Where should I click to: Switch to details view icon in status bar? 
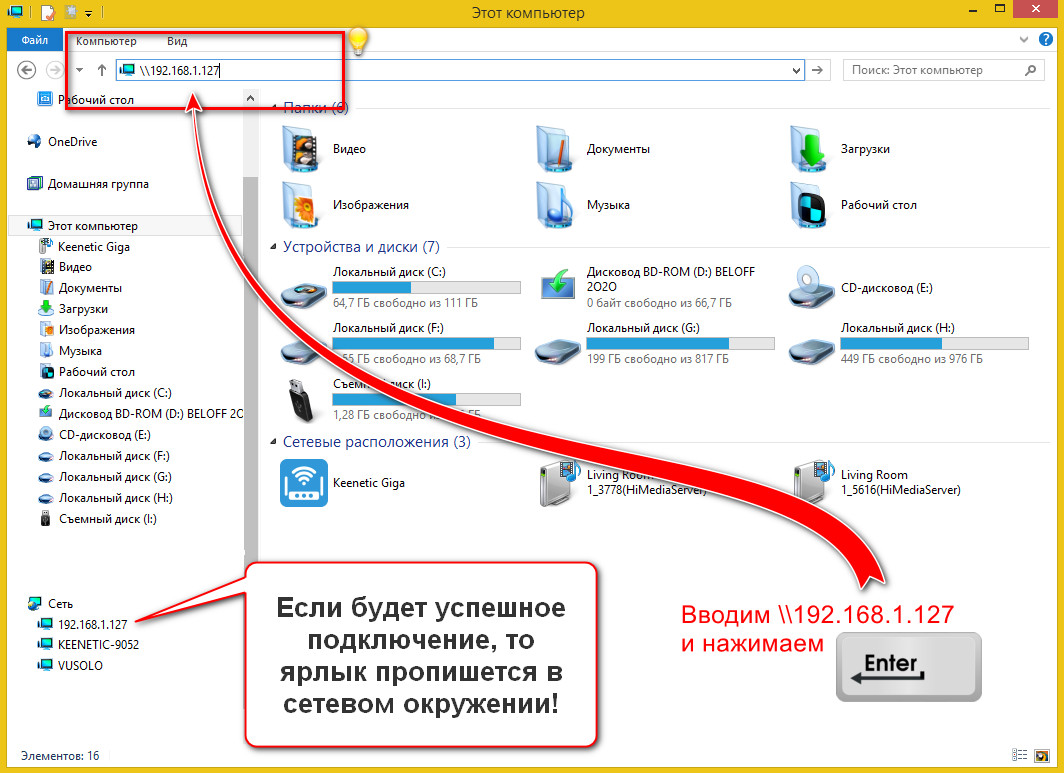(x=1019, y=755)
